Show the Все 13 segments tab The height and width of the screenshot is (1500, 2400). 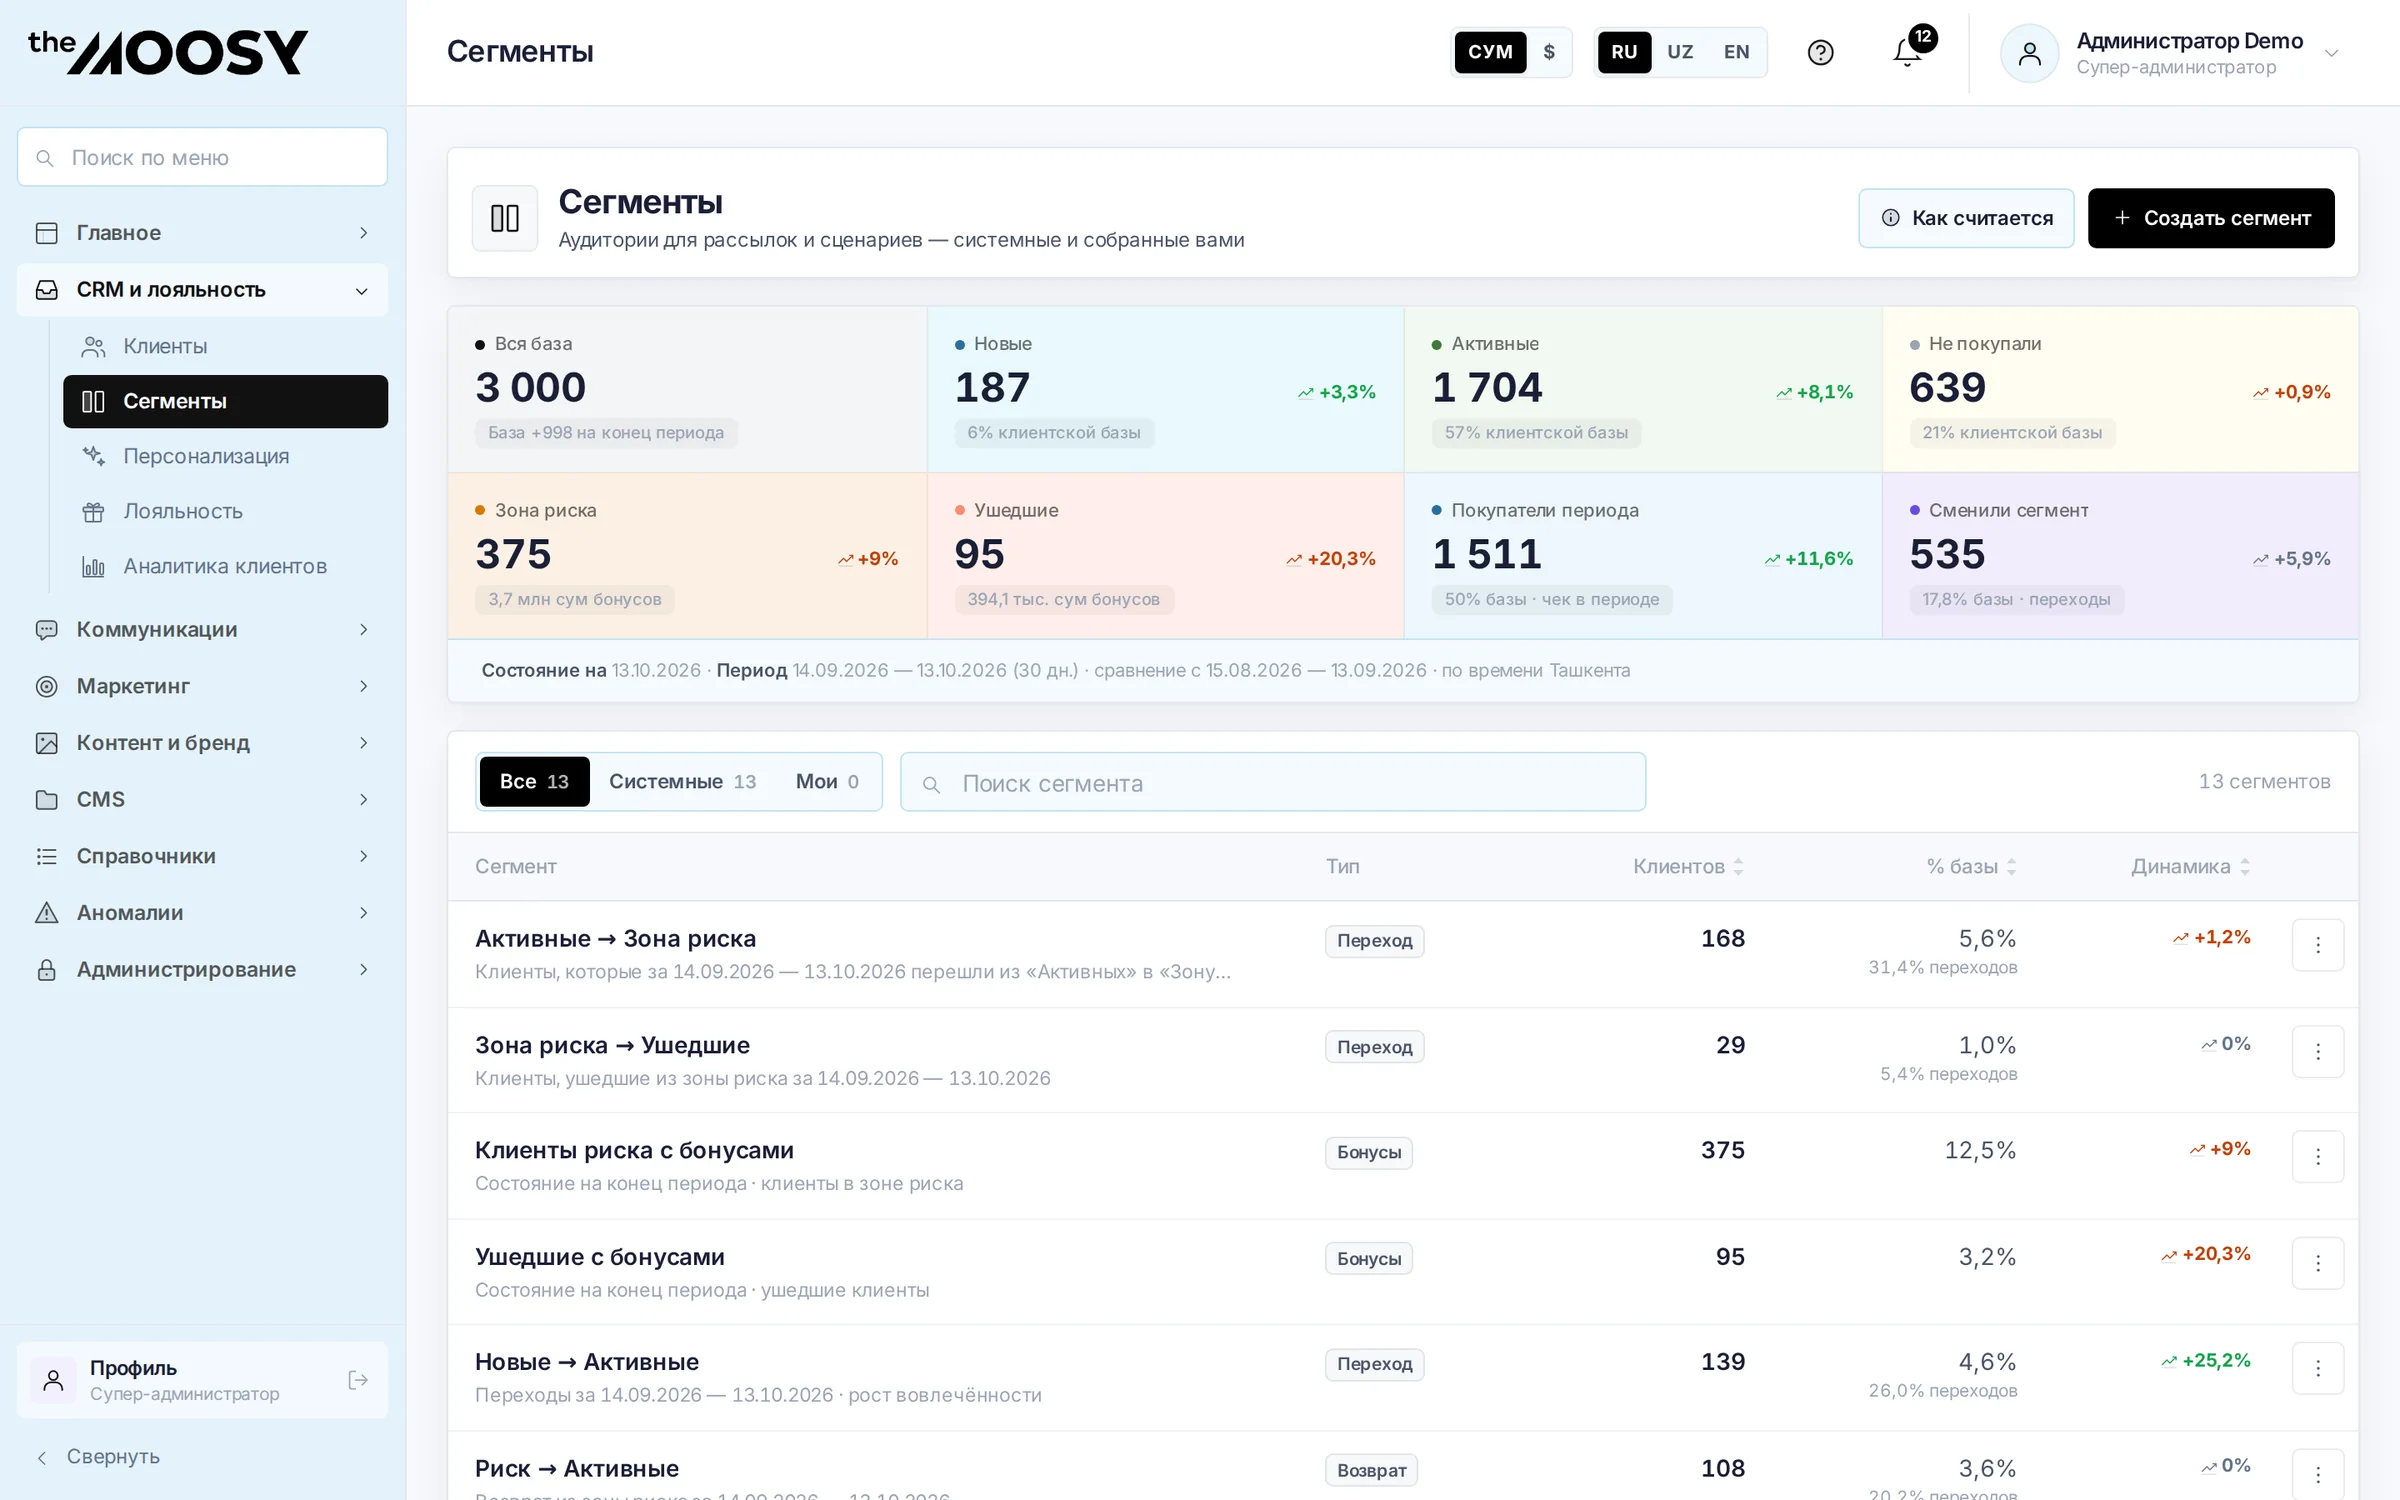click(x=534, y=782)
